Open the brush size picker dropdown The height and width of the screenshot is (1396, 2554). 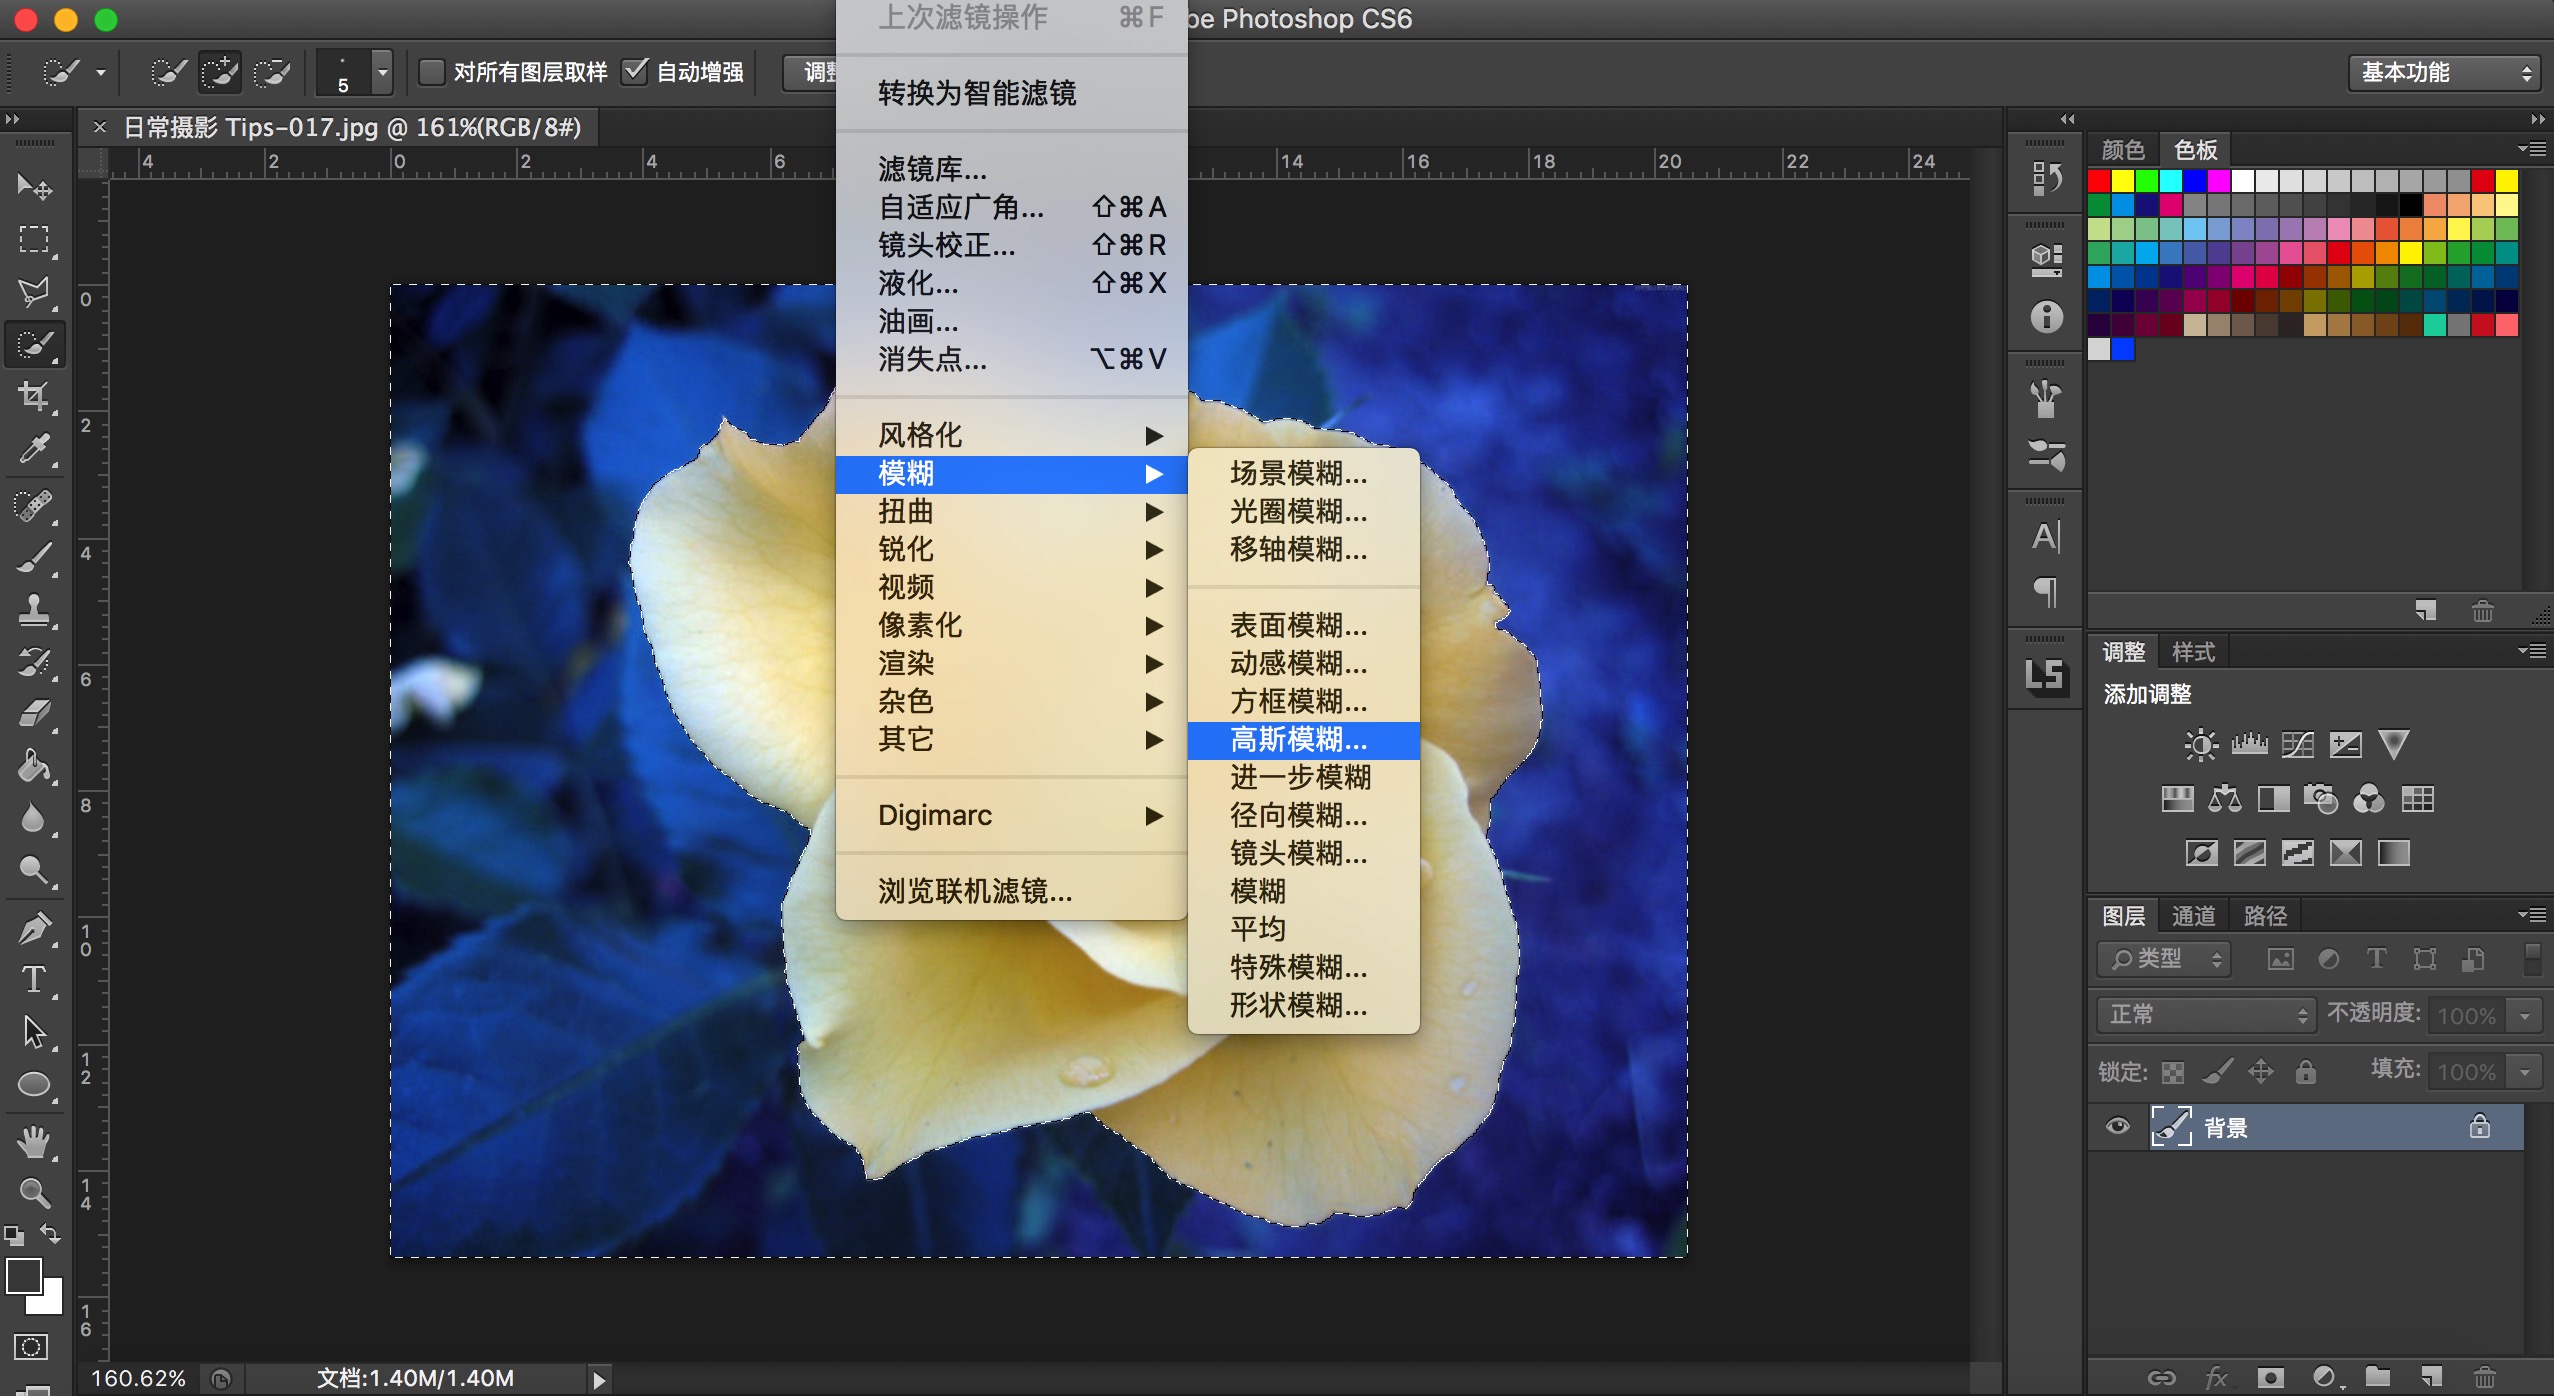(x=382, y=72)
